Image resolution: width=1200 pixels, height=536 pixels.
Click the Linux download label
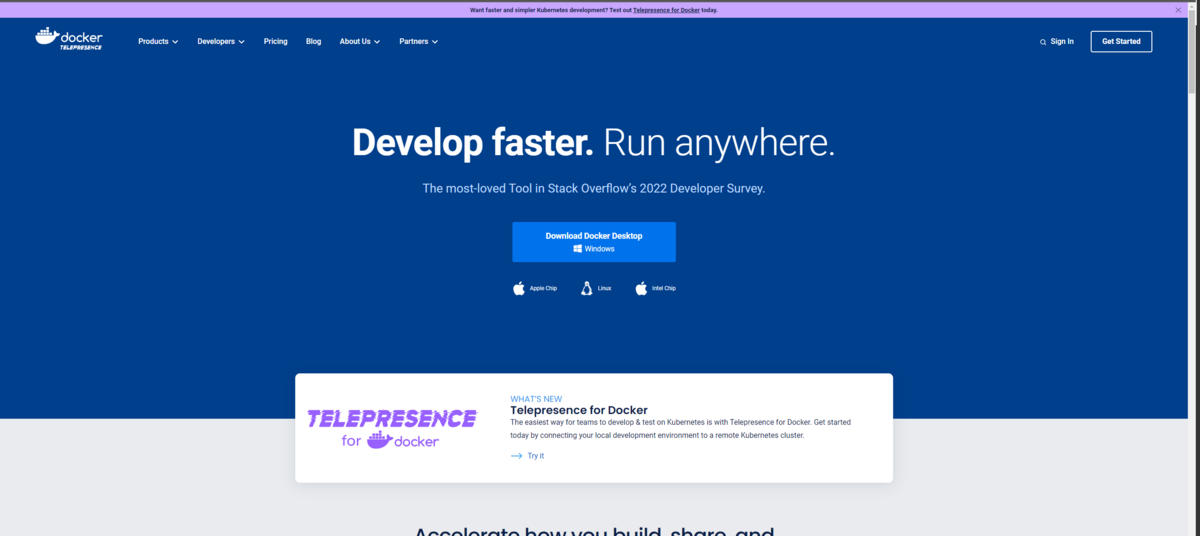[604, 288]
